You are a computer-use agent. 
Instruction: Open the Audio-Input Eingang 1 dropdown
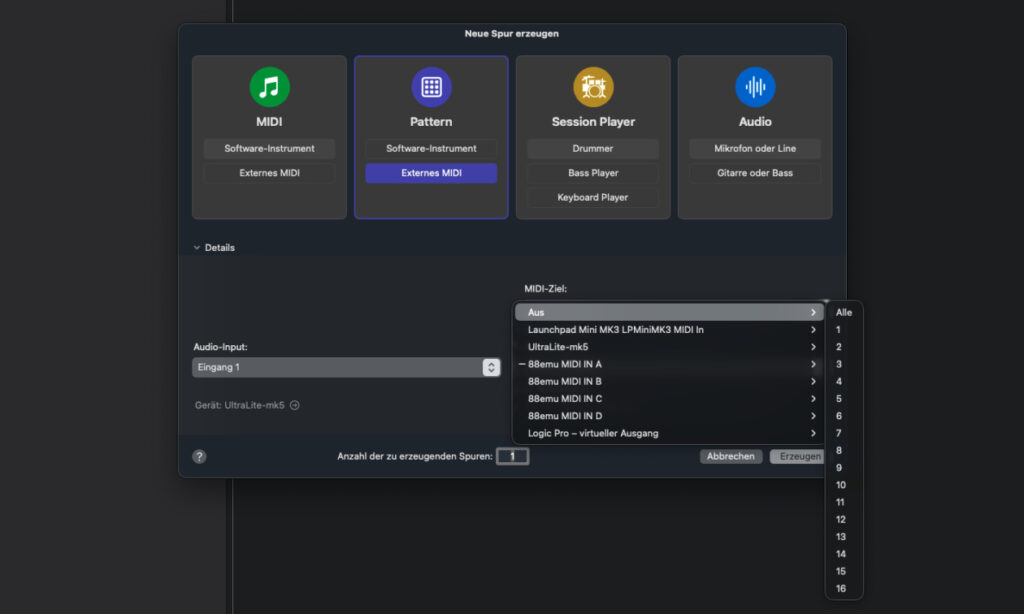click(346, 367)
